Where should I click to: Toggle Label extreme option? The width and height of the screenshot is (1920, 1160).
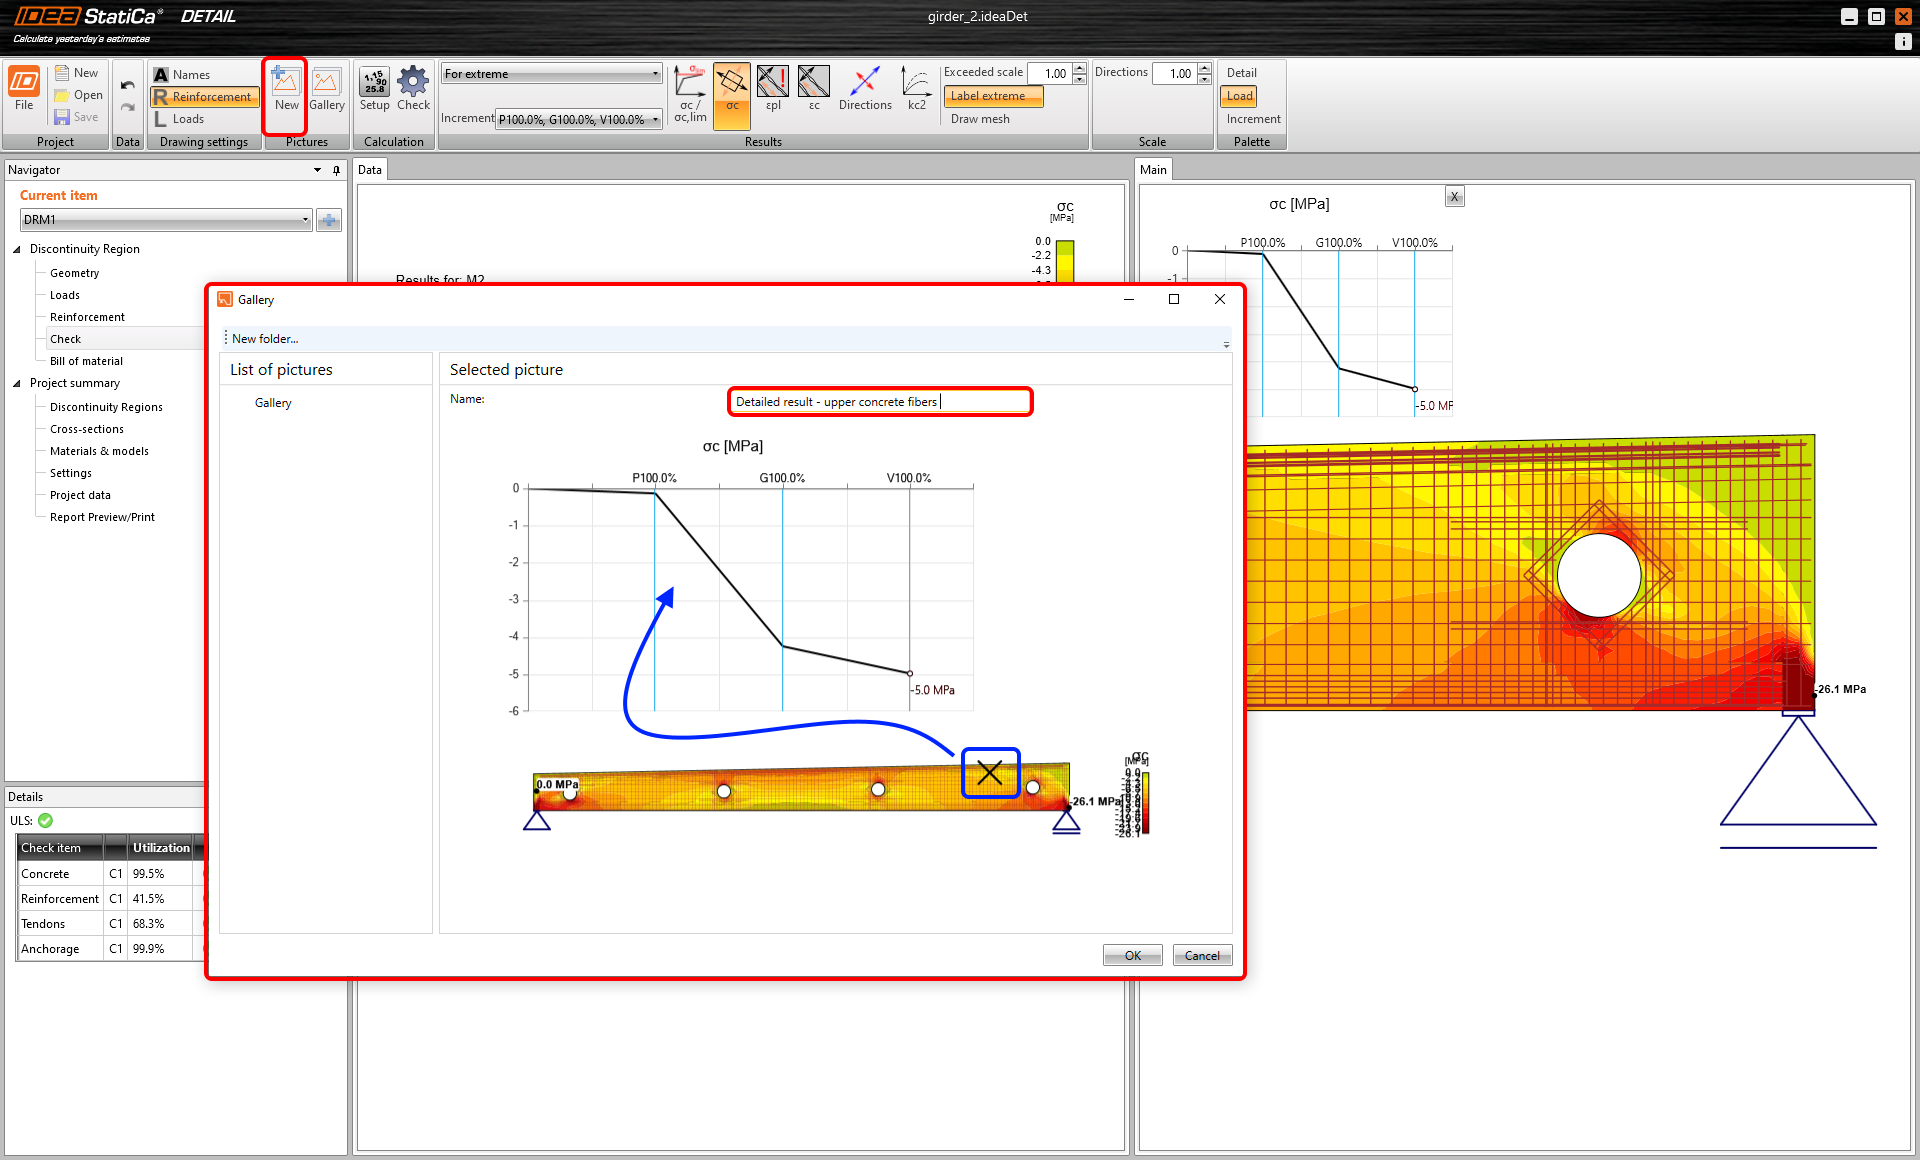[x=992, y=96]
